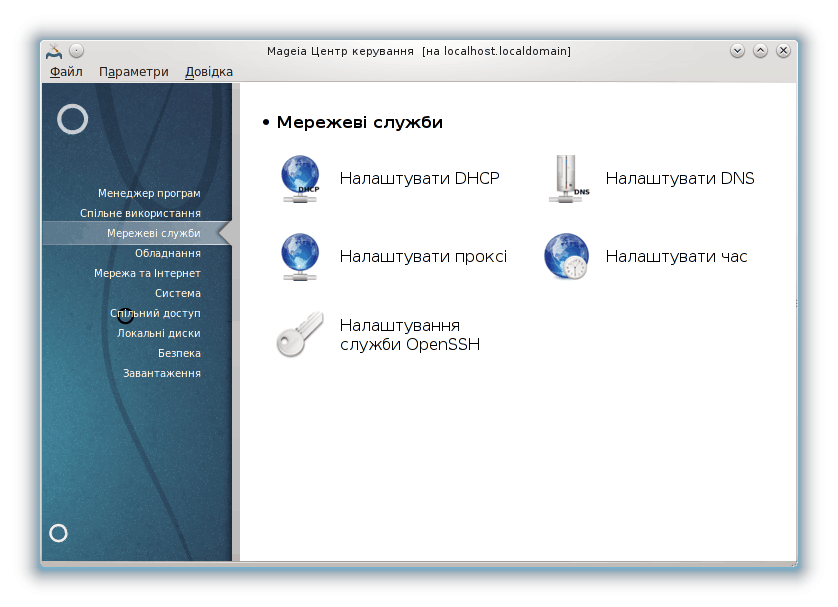838x607 pixels.
Task: Open the globe with clock time icon
Action: pos(567,256)
